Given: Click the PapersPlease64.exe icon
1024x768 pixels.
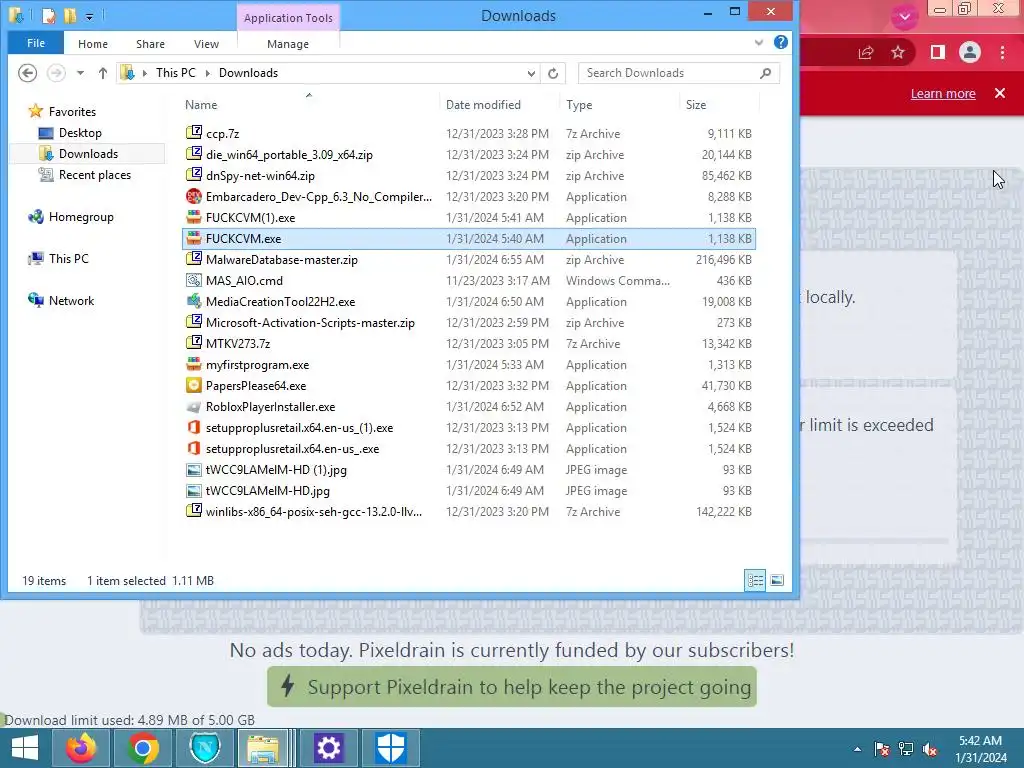Looking at the screenshot, I should (193, 385).
